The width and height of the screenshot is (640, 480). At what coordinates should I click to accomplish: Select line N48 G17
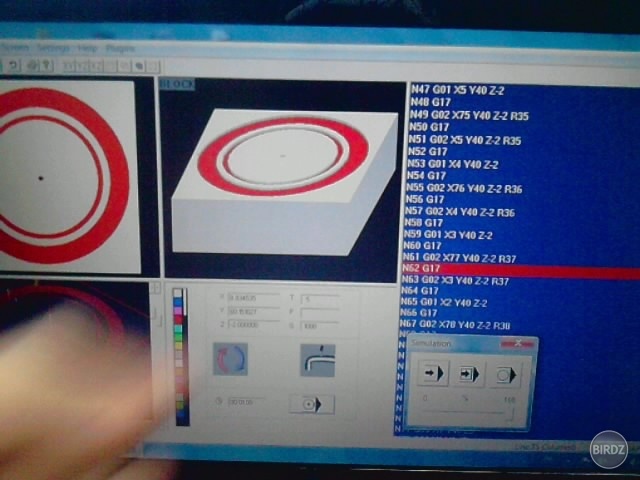click(x=431, y=102)
